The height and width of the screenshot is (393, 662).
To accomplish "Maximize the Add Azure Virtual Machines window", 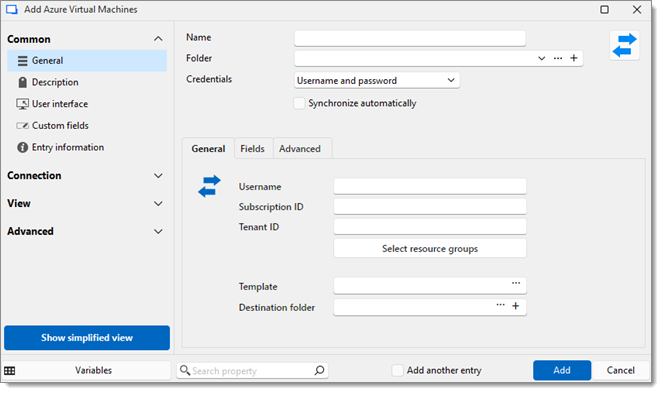I will (x=605, y=10).
